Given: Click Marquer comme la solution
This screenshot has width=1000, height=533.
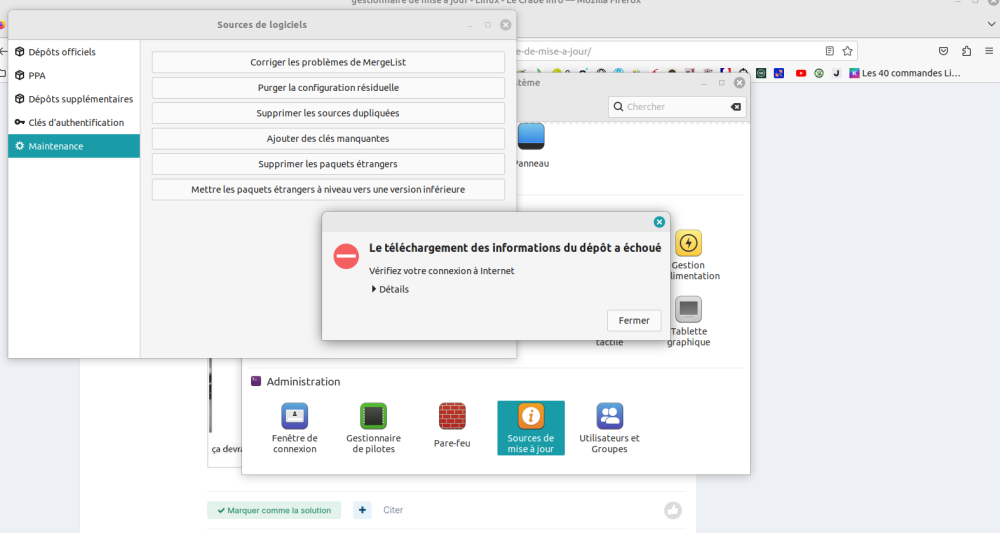Looking at the screenshot, I should point(274,510).
